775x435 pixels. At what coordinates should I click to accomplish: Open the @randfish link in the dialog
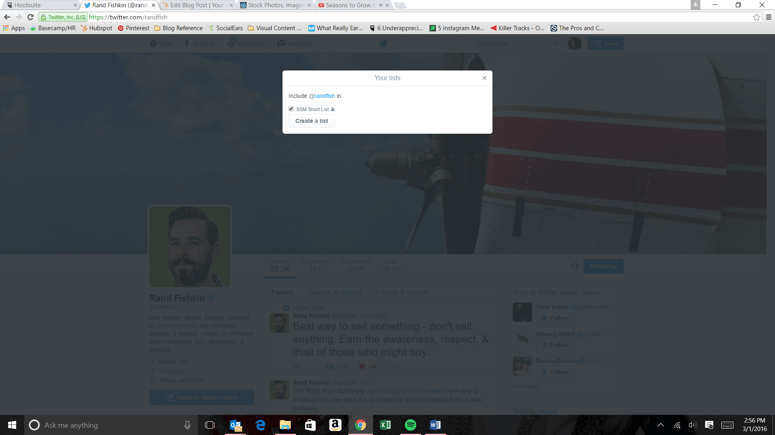click(x=322, y=96)
